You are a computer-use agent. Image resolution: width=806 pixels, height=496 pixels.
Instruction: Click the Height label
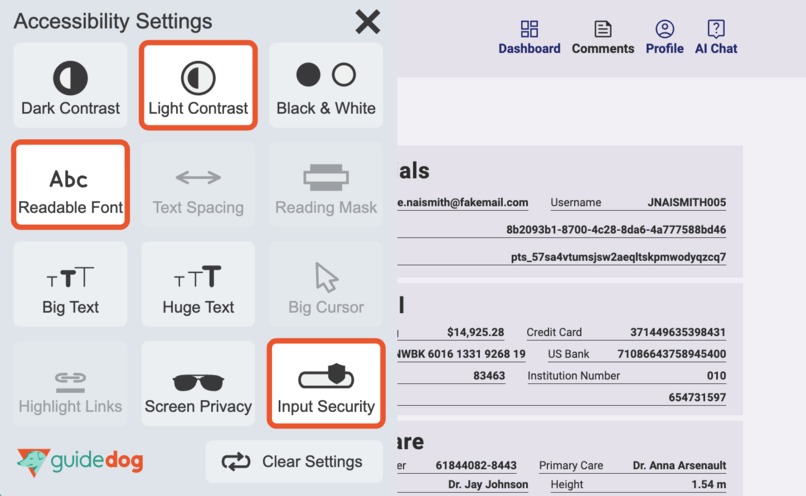566,484
